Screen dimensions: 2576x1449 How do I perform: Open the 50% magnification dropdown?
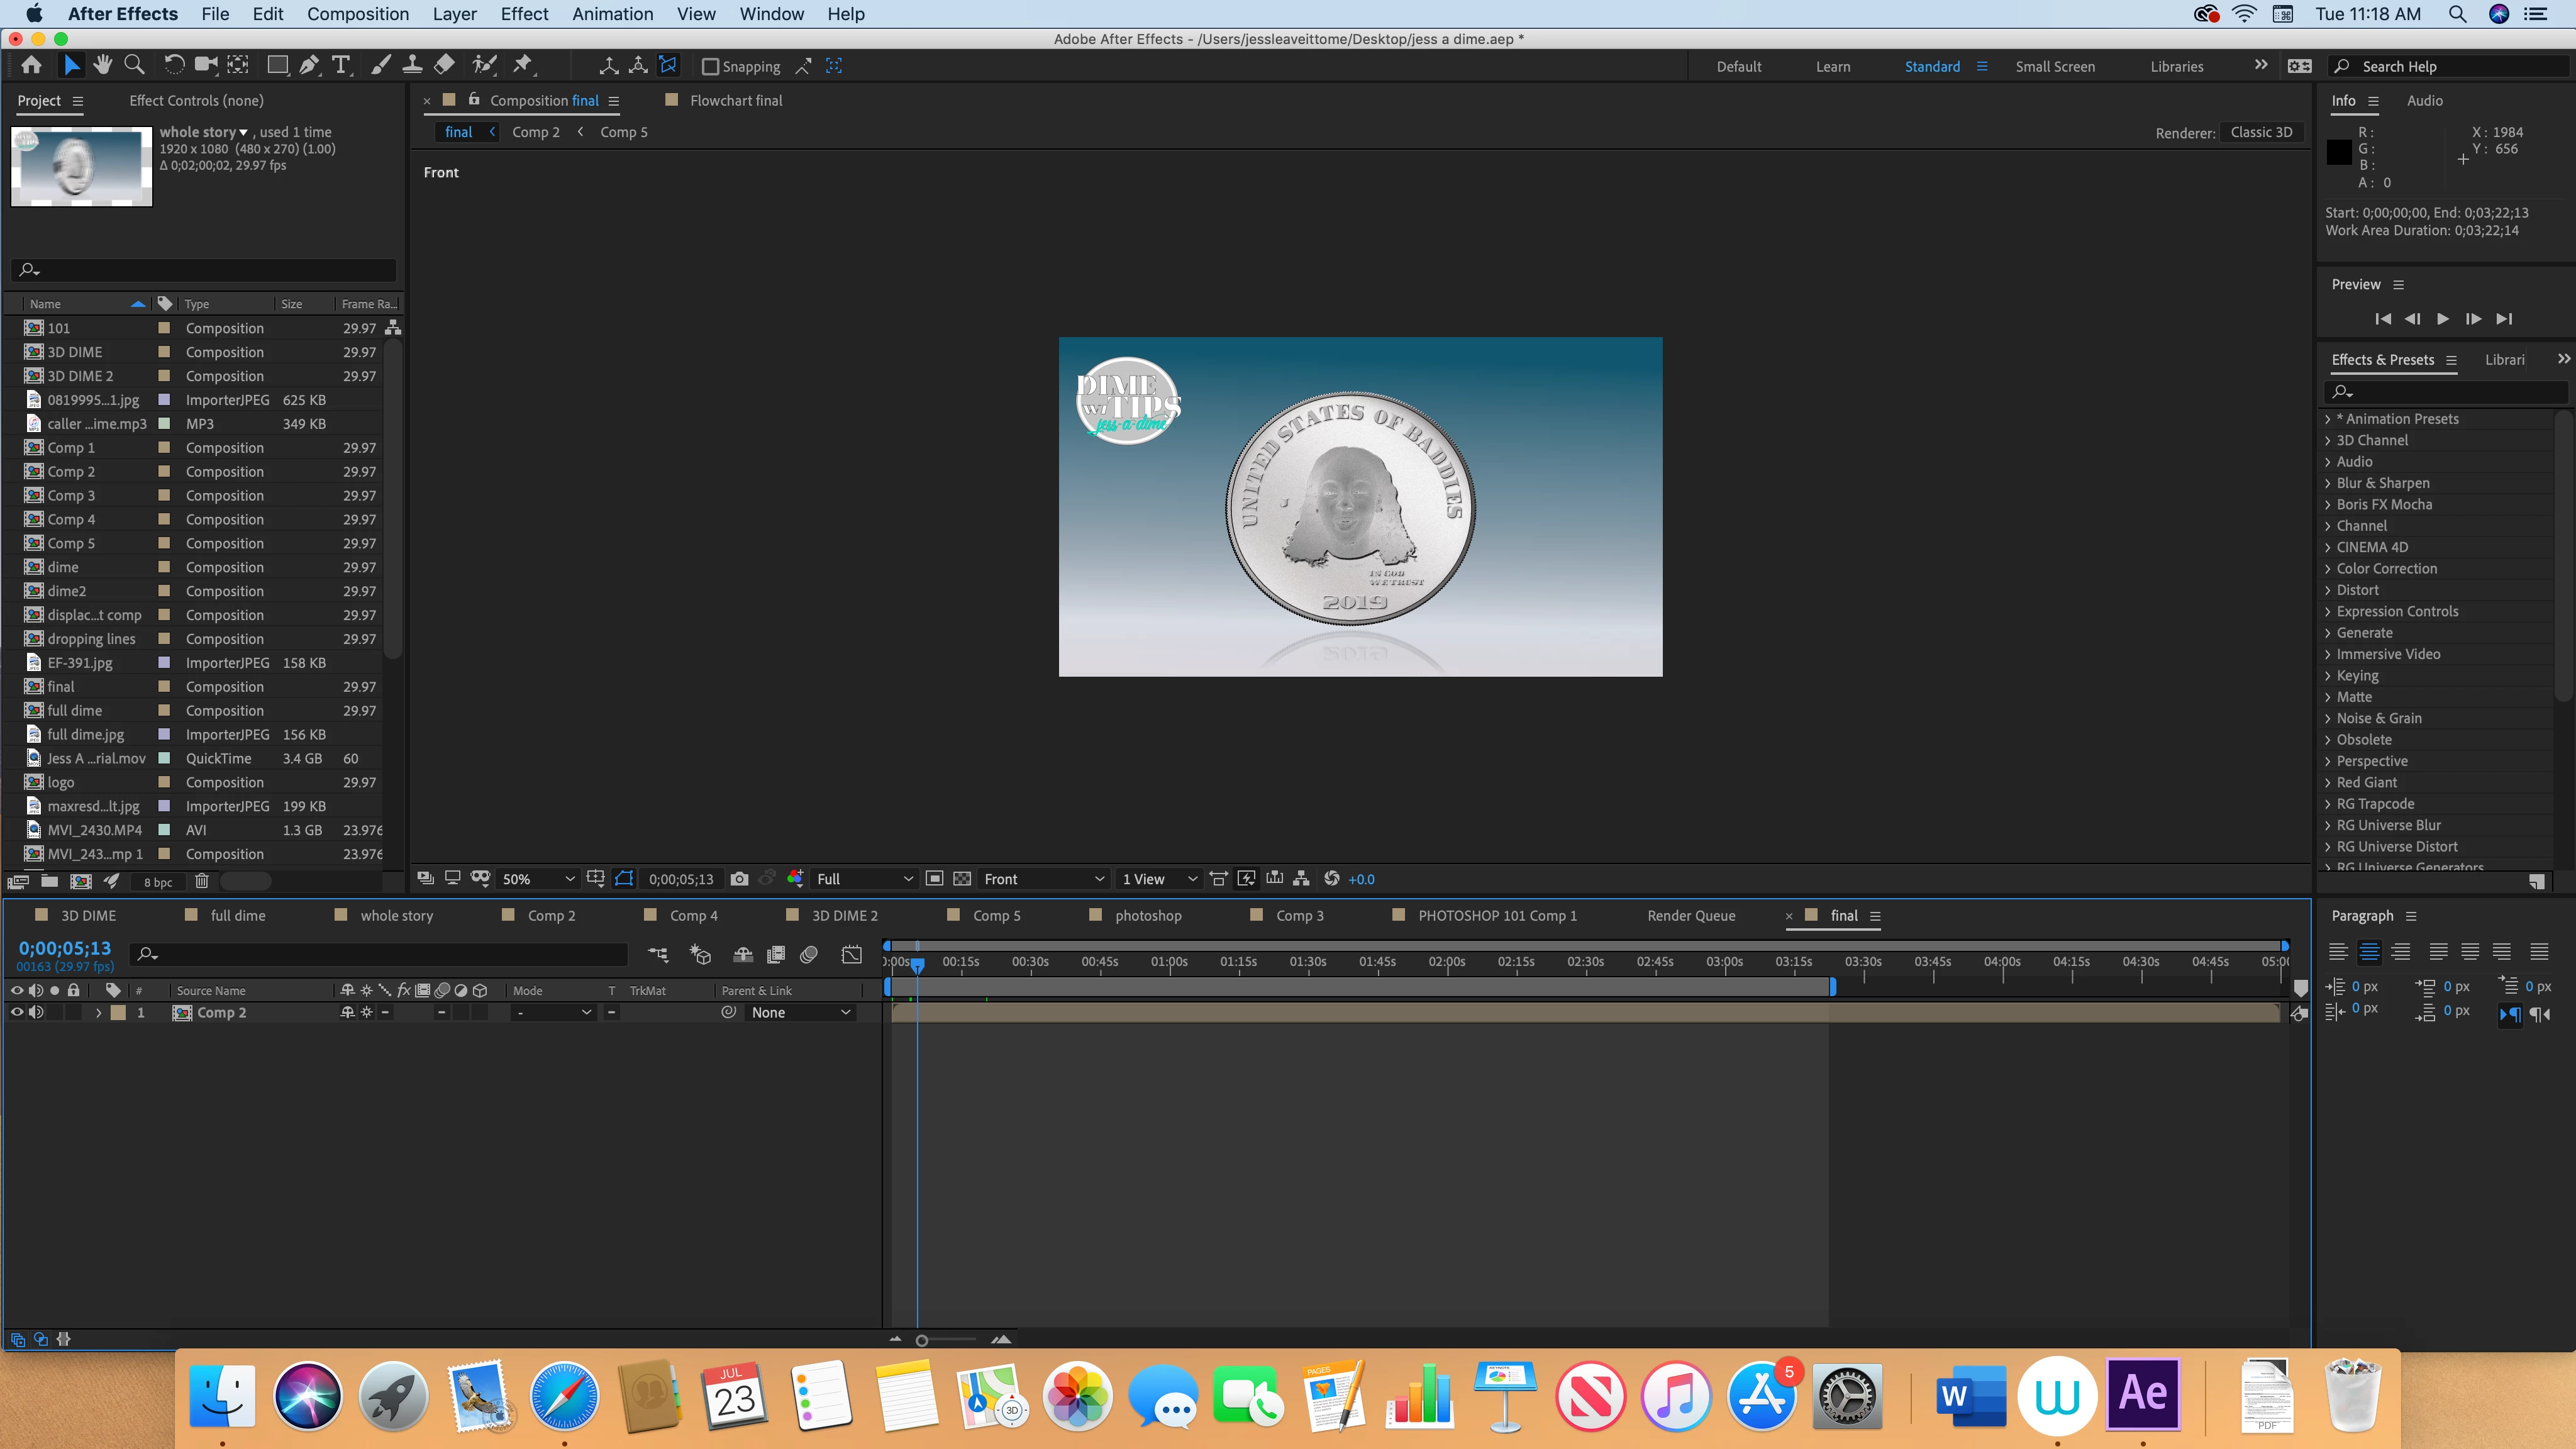tap(538, 879)
